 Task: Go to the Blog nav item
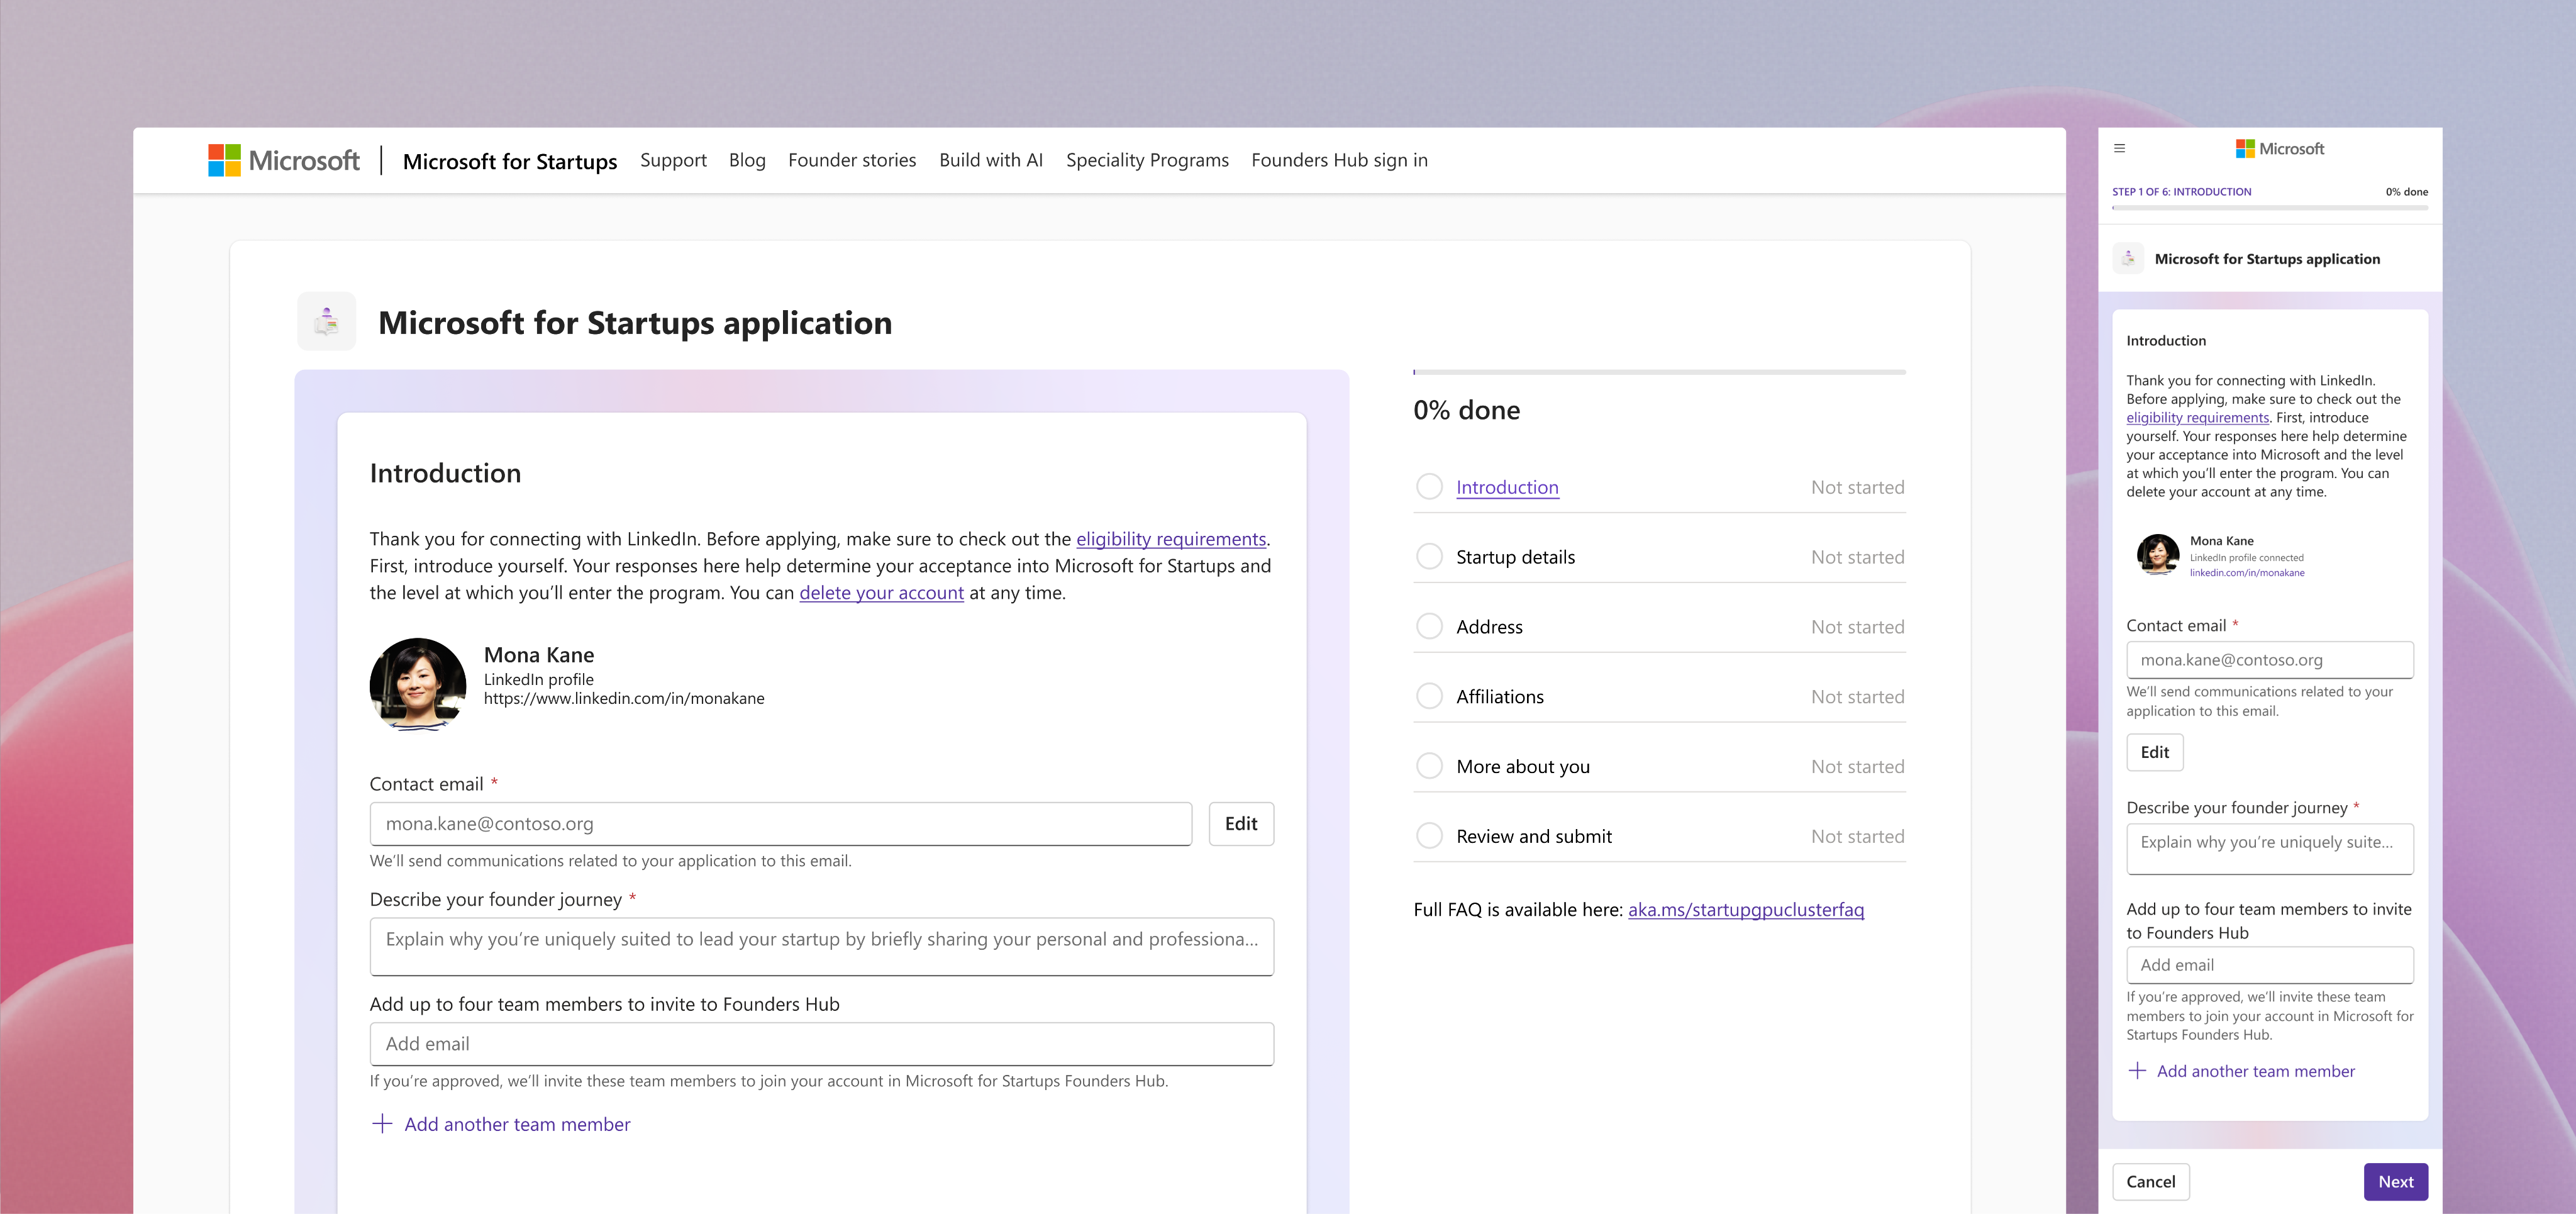747,160
